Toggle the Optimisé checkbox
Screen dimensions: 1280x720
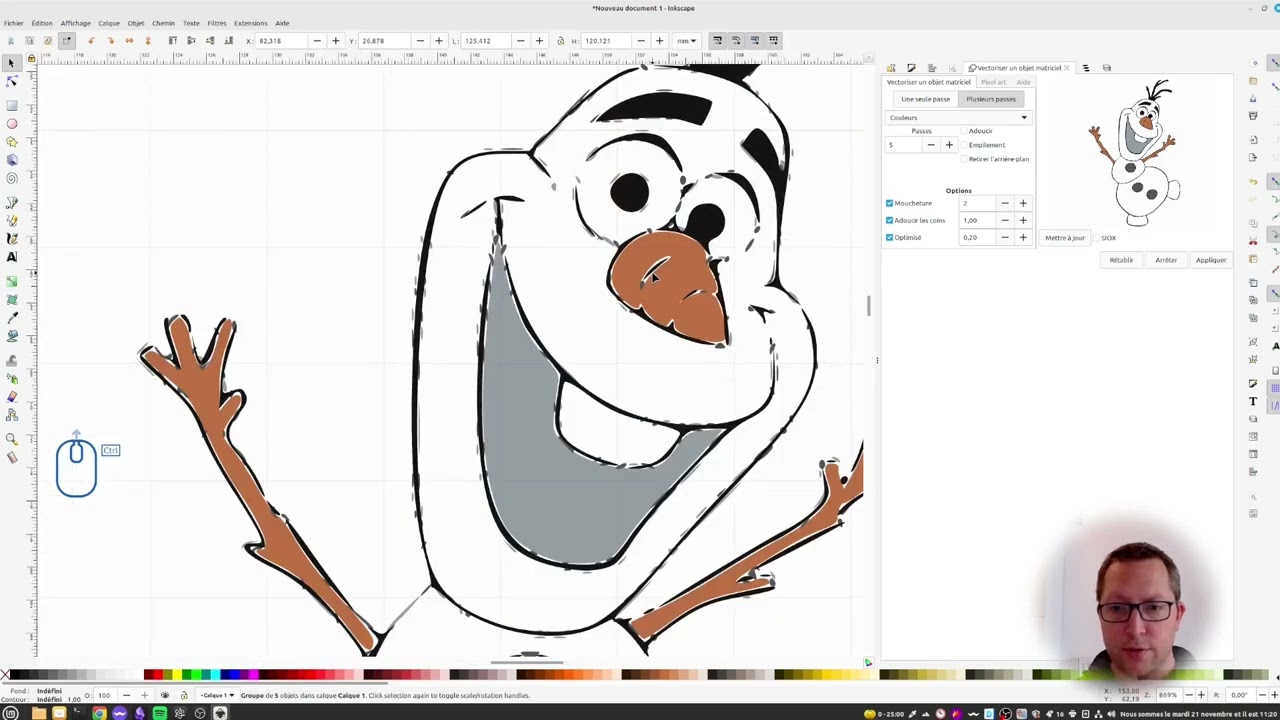[889, 237]
